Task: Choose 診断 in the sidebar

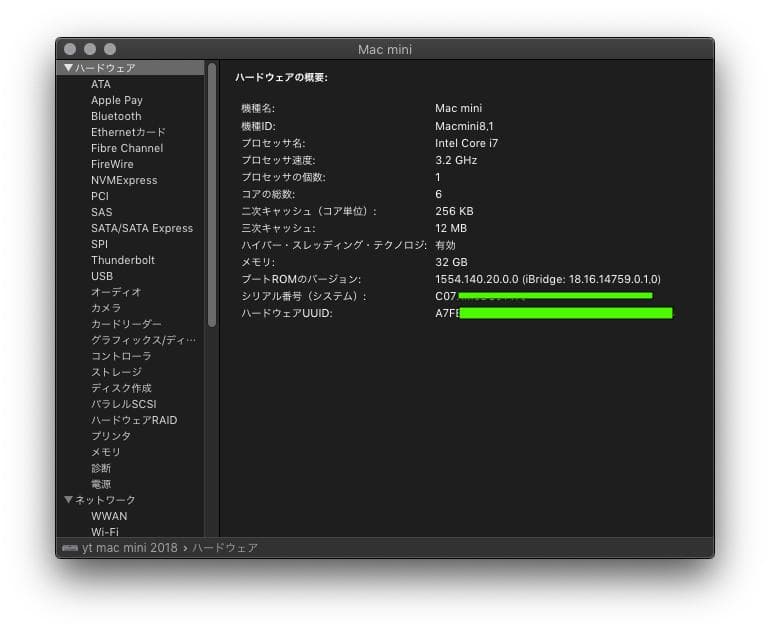Action: [x=101, y=468]
